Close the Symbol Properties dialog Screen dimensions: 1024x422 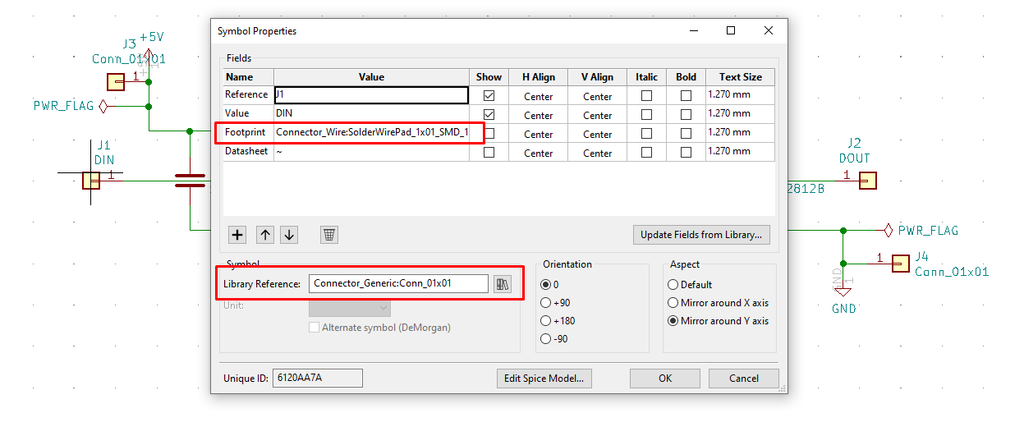point(769,31)
